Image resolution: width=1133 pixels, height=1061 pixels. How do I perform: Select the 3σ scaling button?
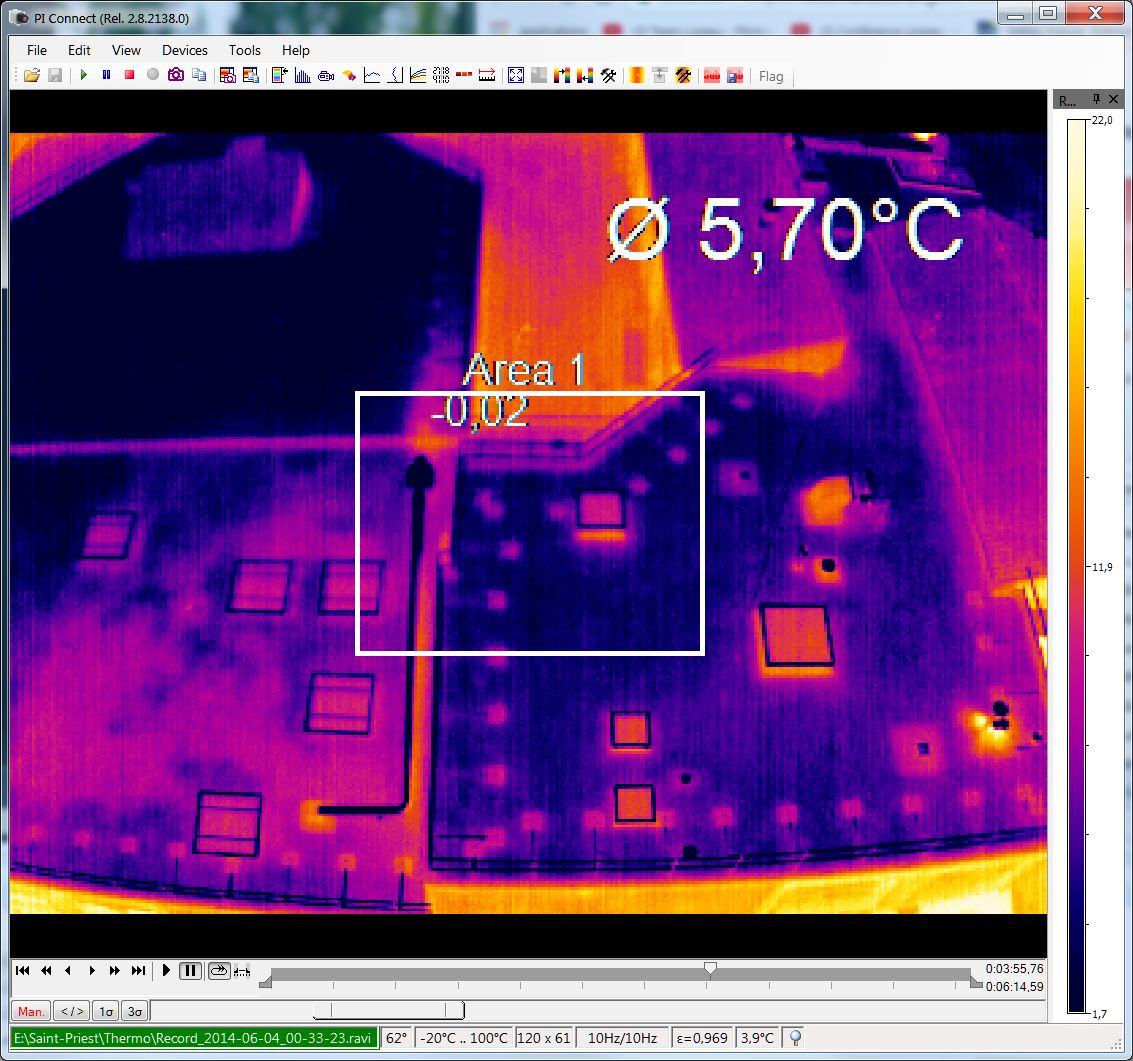point(134,1011)
